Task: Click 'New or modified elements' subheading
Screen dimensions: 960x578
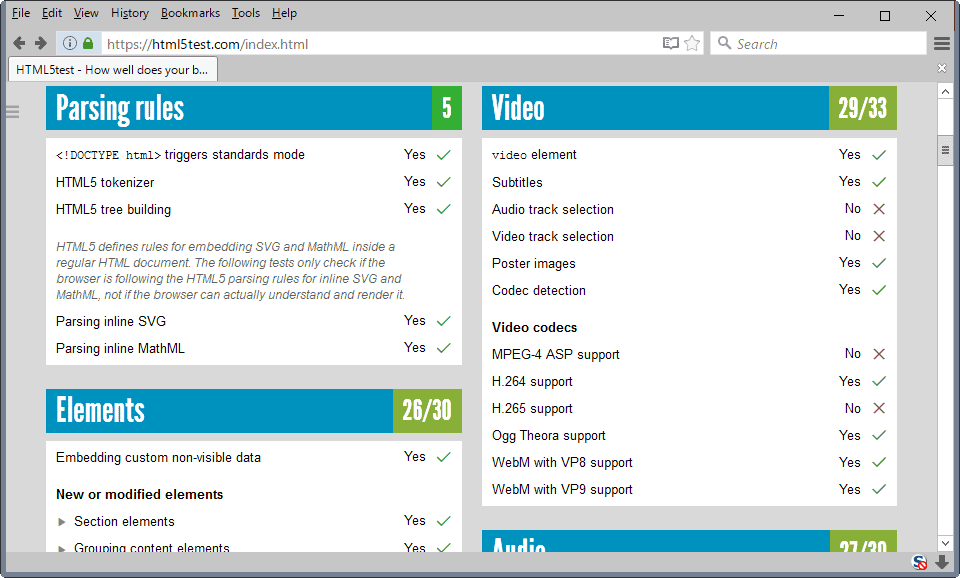Action: tap(140, 494)
